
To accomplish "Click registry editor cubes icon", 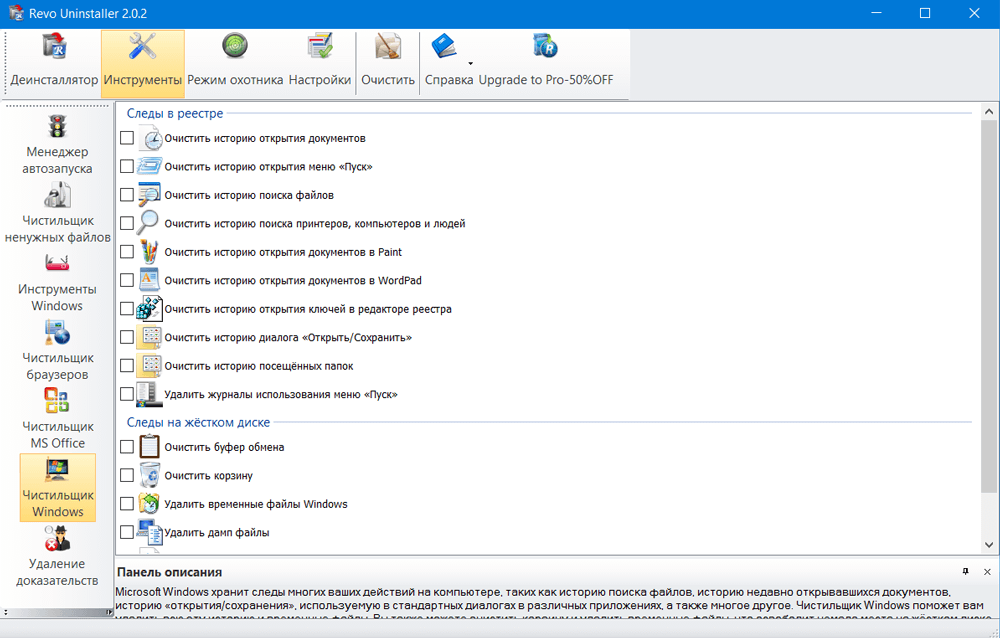I will coord(149,309).
